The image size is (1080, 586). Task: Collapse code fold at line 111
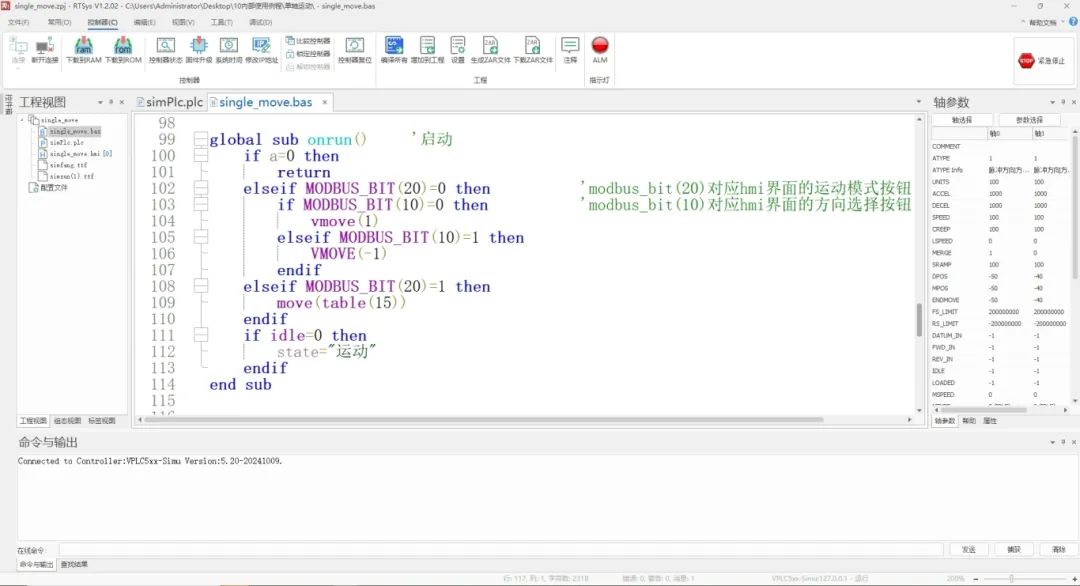pyautogui.click(x=200, y=335)
